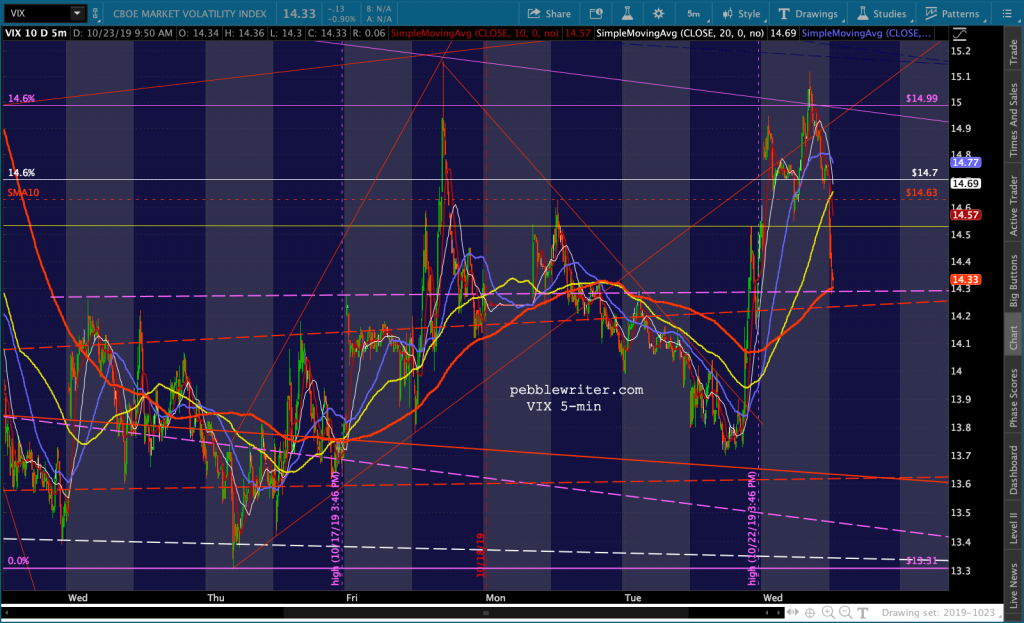This screenshot has width=1024, height=623.
Task: Click the $13.31 magenta level label
Action: 921,560
